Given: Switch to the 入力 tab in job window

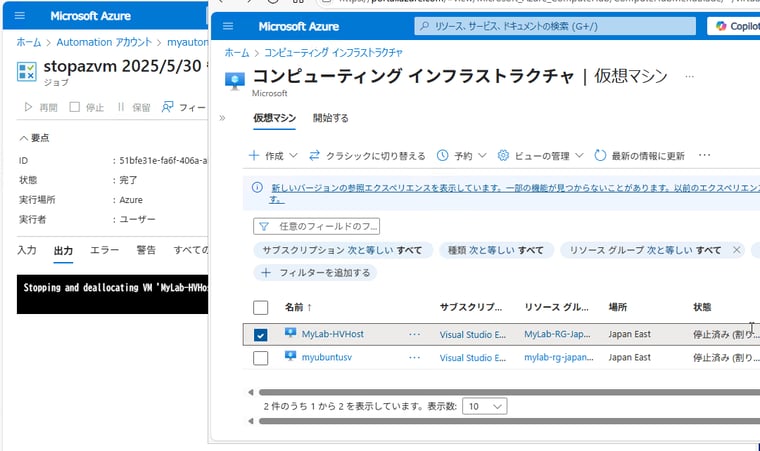Looking at the screenshot, I should [x=27, y=250].
